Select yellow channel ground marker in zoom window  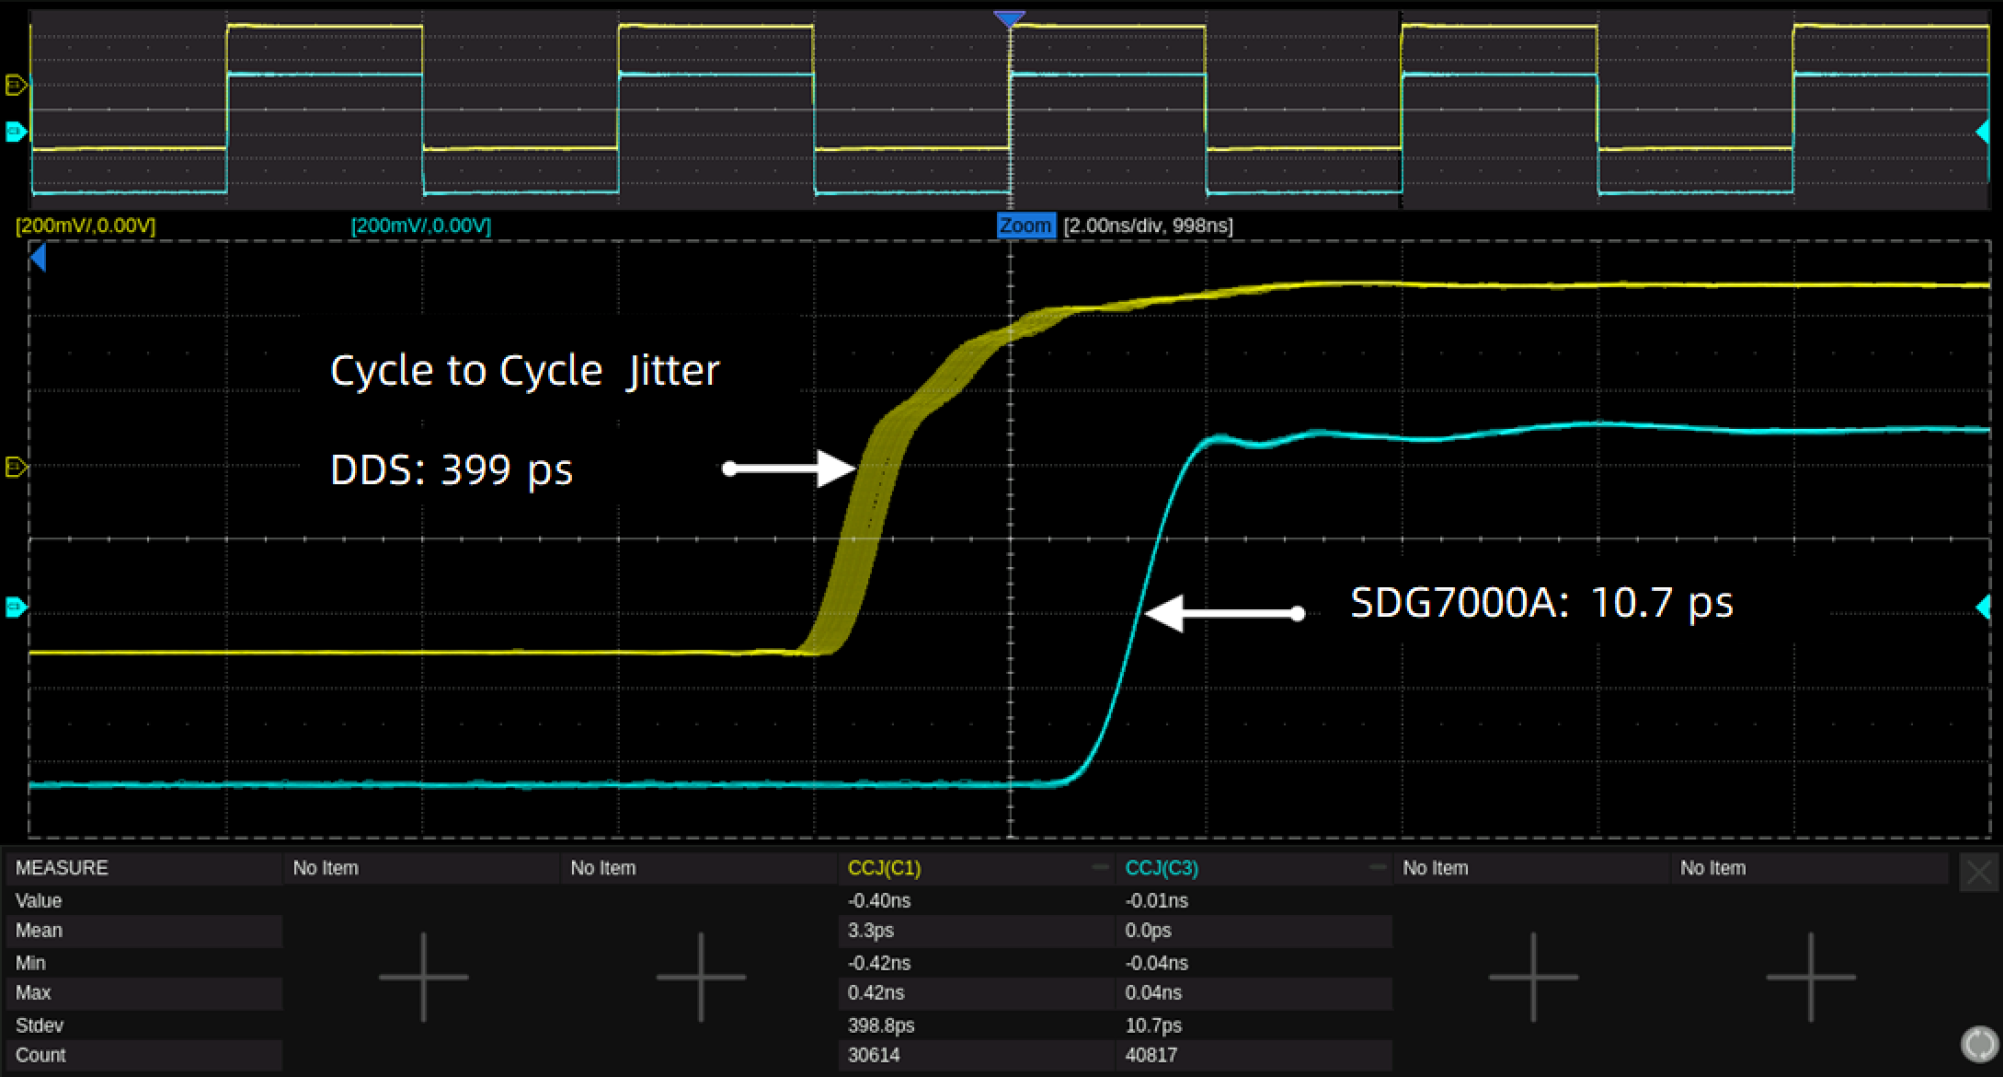click(x=15, y=466)
